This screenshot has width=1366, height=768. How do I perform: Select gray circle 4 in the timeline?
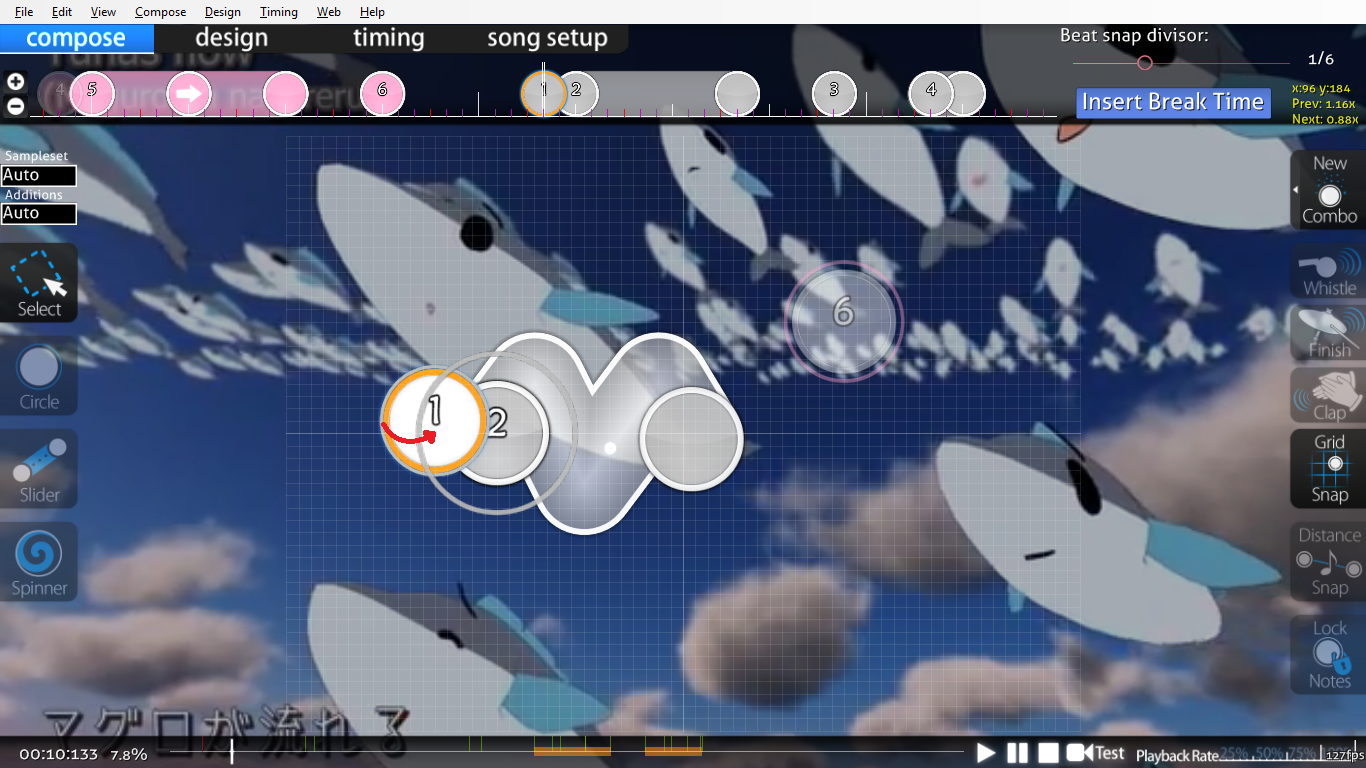coord(931,93)
